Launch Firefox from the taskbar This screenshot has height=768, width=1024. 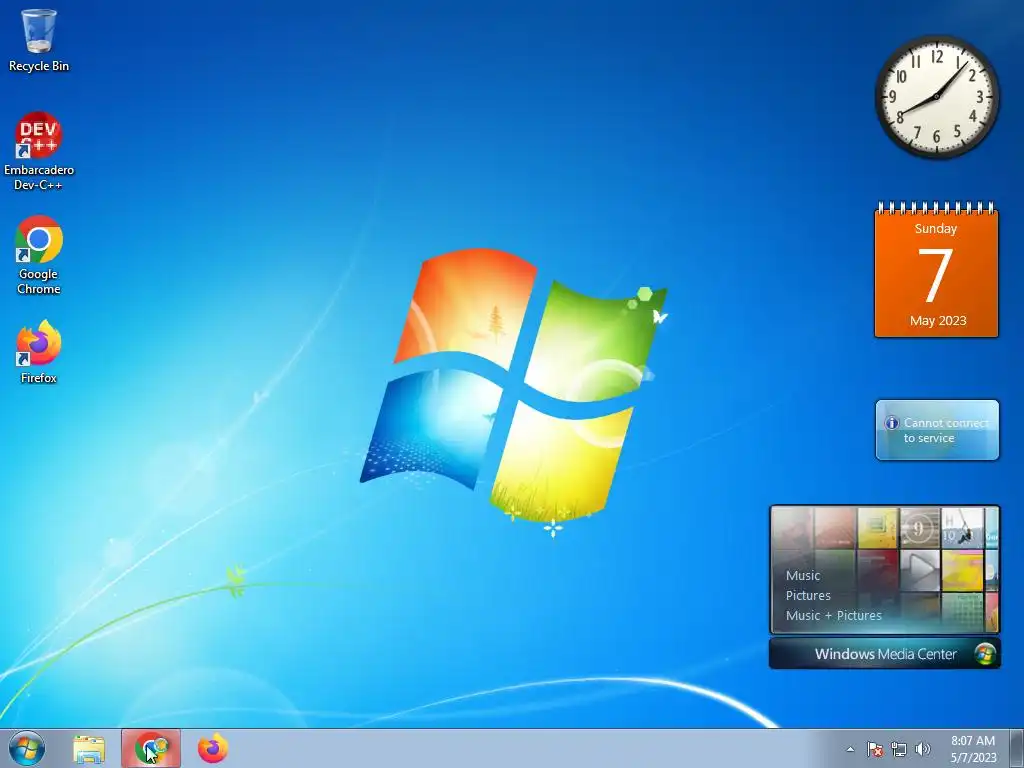pyautogui.click(x=213, y=748)
